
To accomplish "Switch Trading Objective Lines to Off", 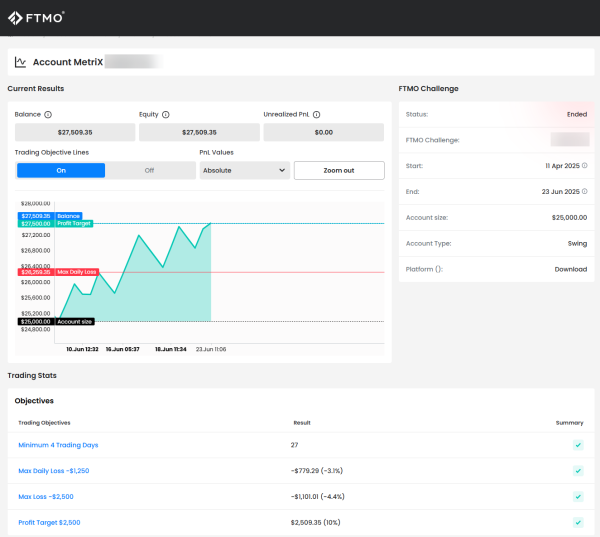I will pyautogui.click(x=149, y=170).
